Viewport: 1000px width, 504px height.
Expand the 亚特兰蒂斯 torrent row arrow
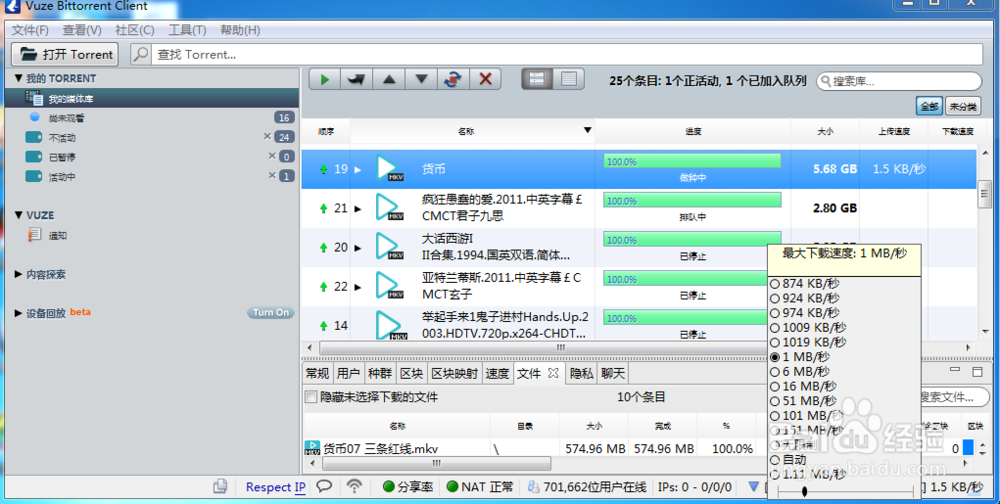coord(358,287)
